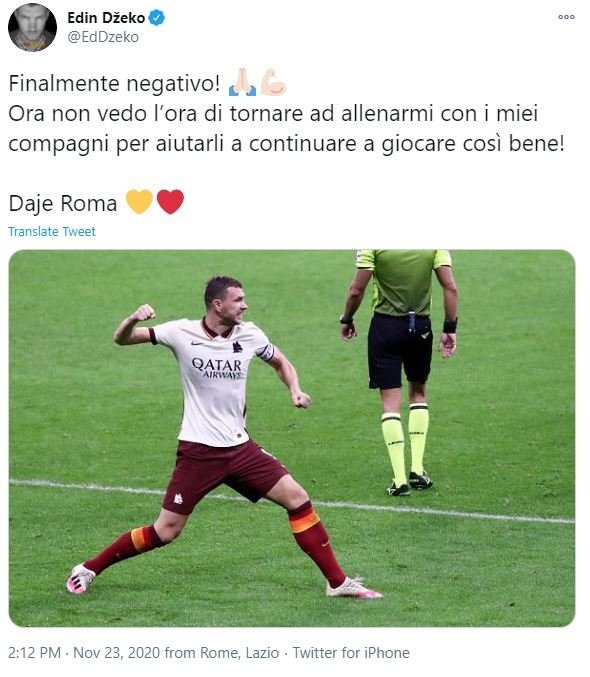Viewport: 590px width, 677px height.
Task: Click the flexed biceps emoji
Action: pyautogui.click(x=273, y=82)
